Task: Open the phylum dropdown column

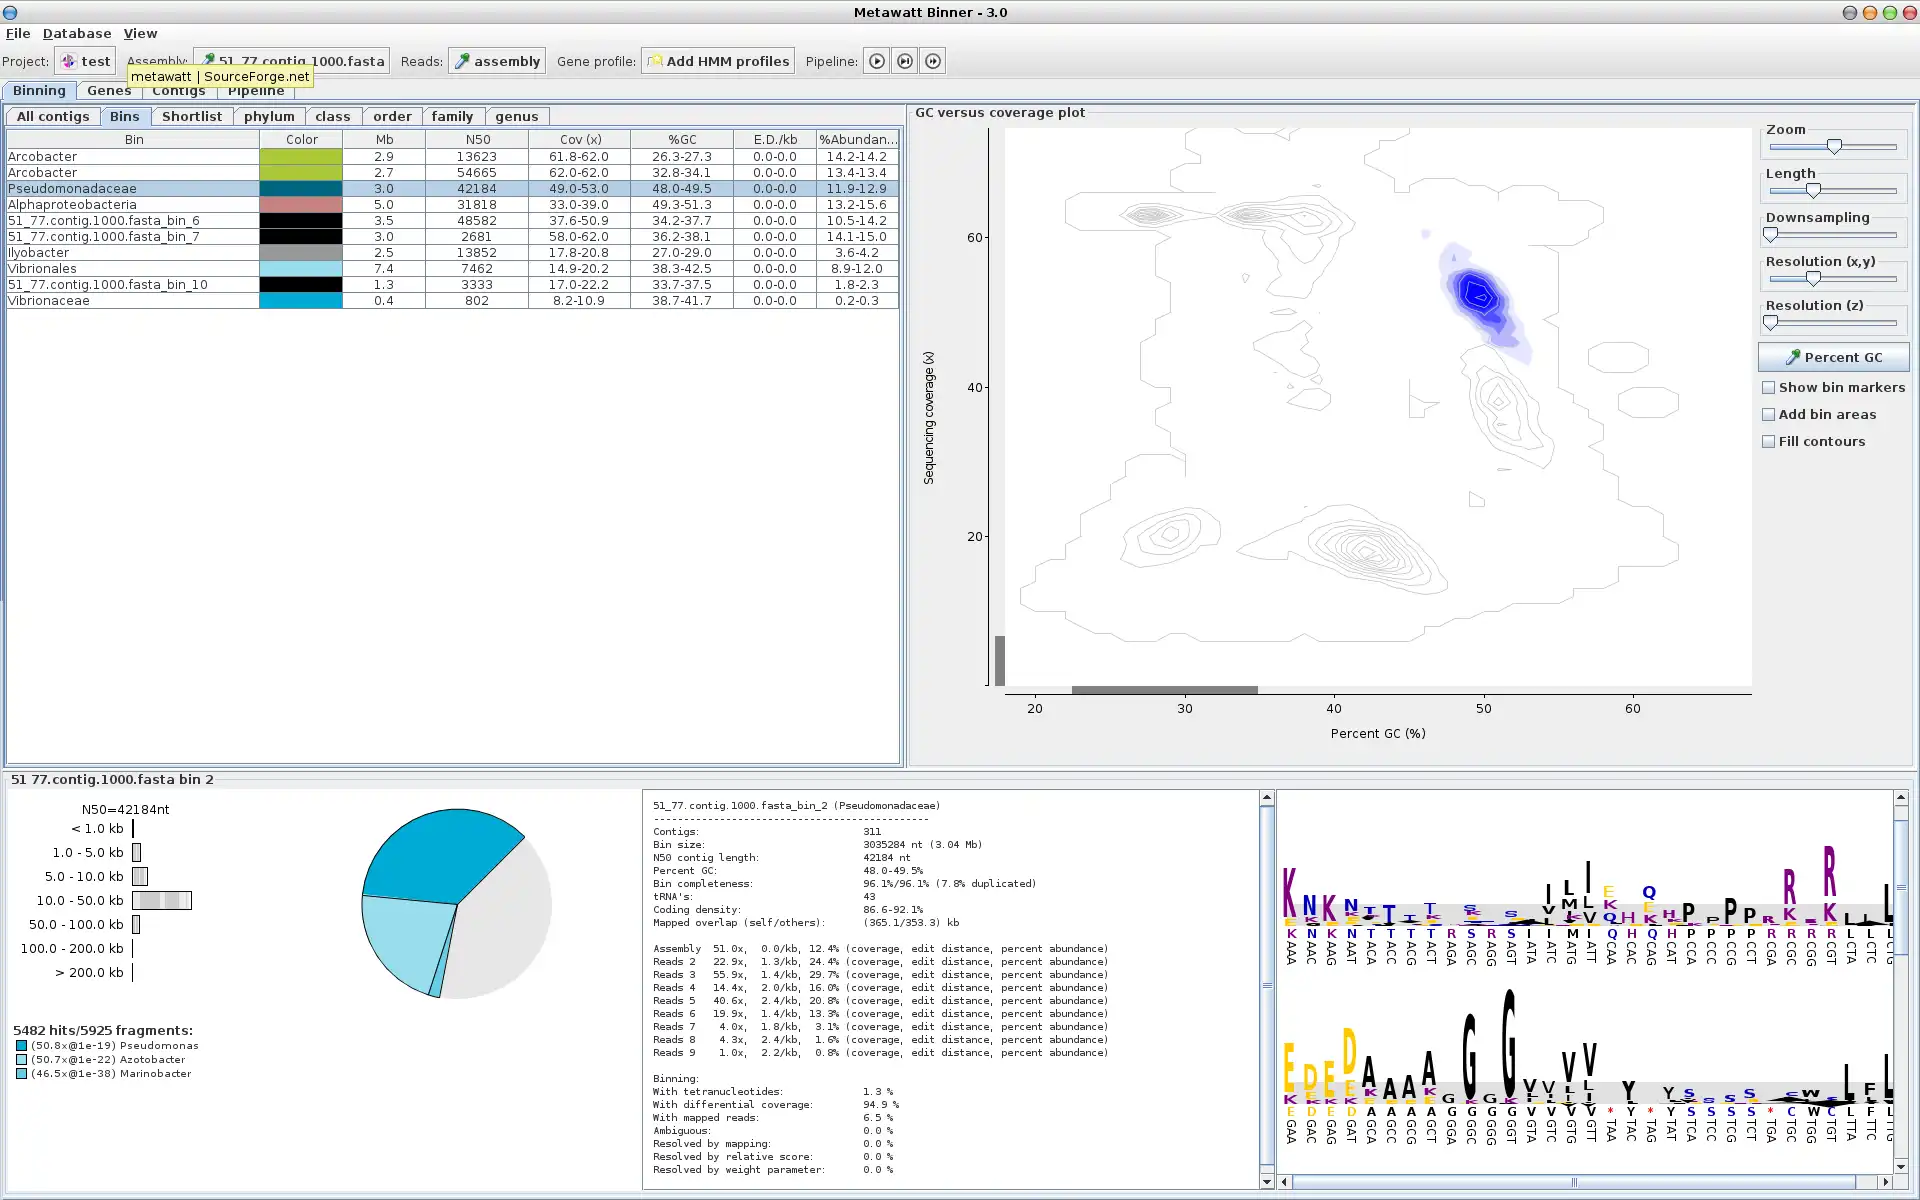Action: click(x=270, y=115)
